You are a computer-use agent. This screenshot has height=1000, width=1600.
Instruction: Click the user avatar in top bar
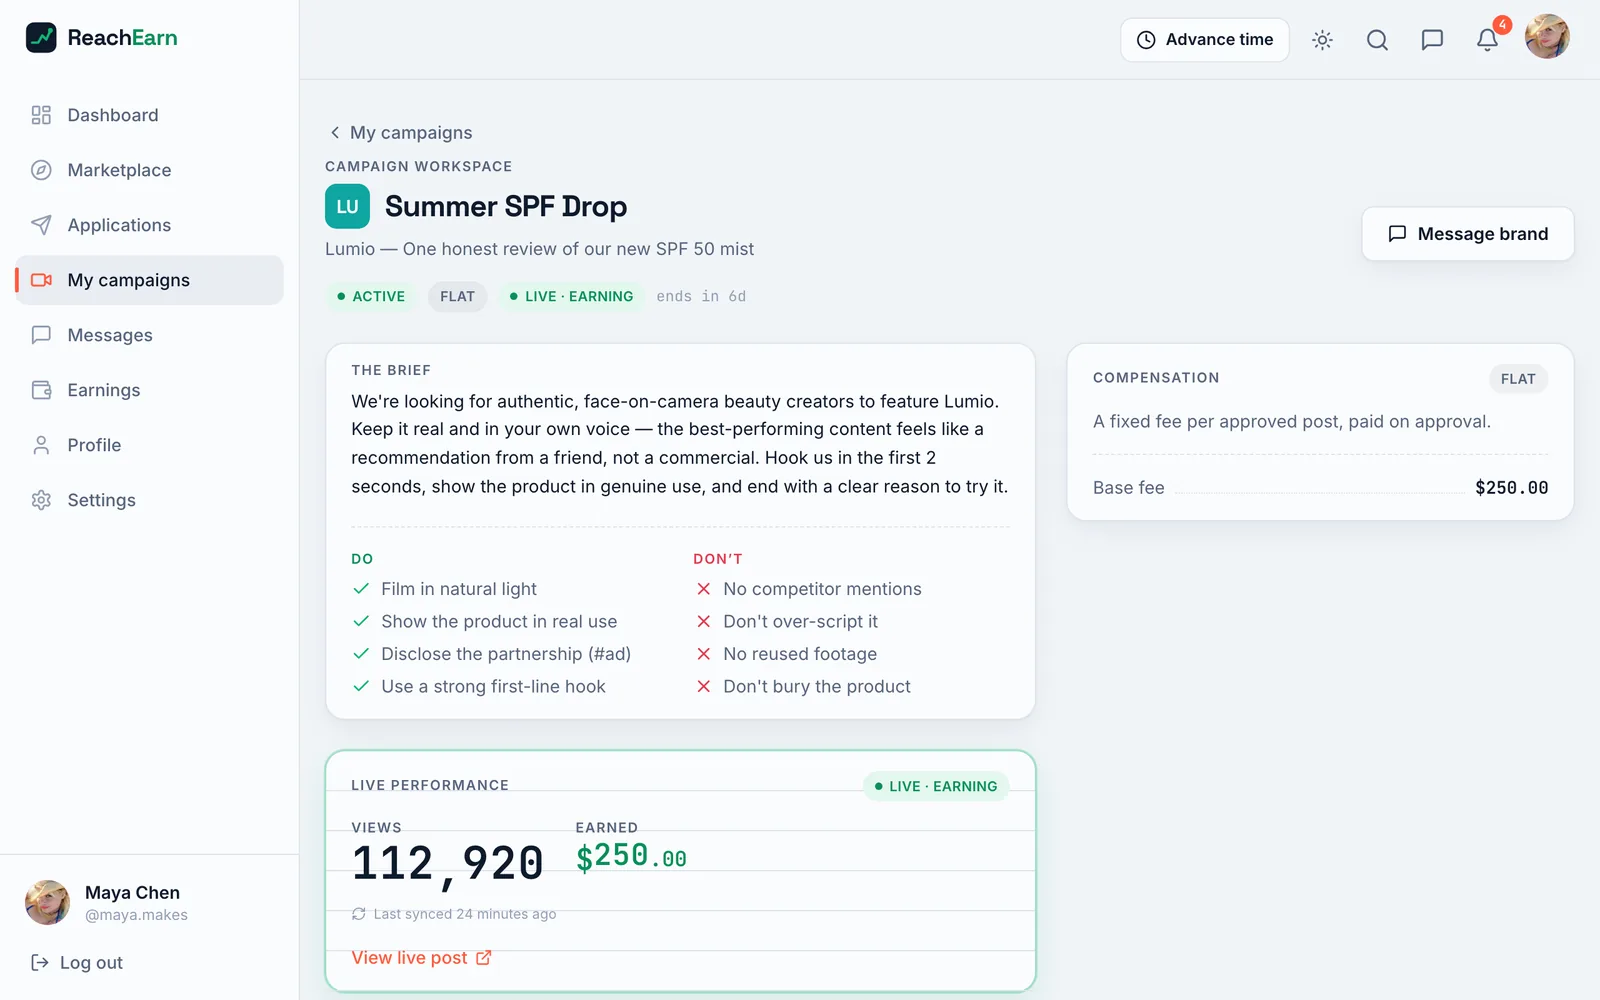click(x=1547, y=37)
